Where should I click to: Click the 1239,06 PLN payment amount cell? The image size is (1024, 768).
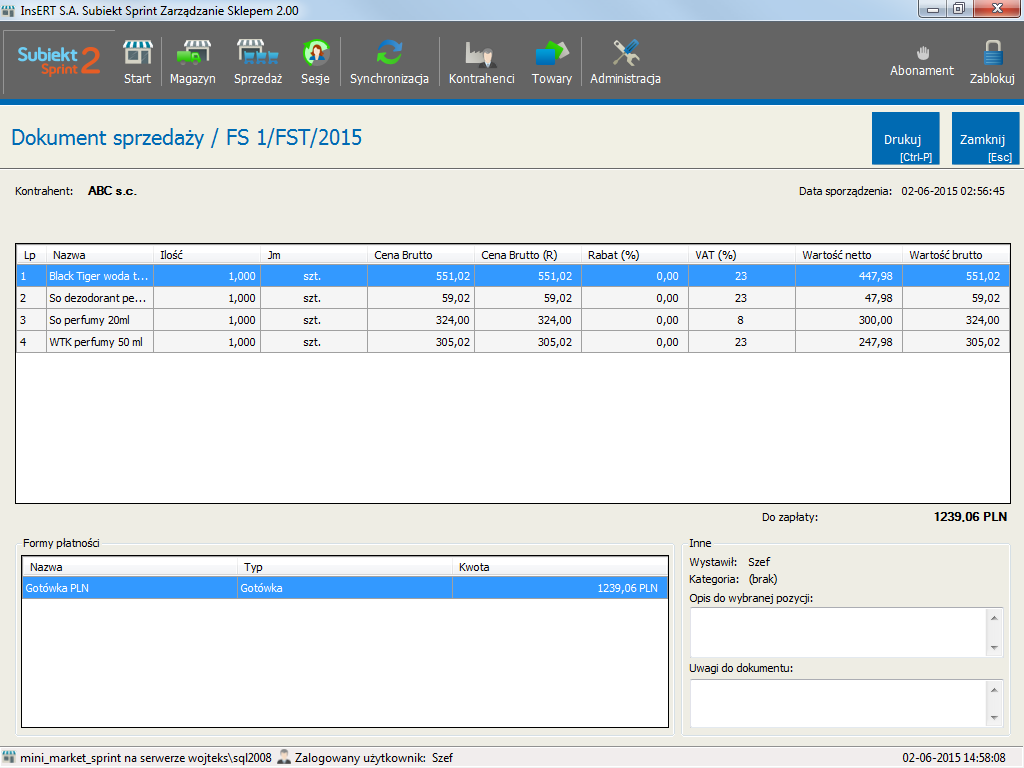(x=560, y=588)
